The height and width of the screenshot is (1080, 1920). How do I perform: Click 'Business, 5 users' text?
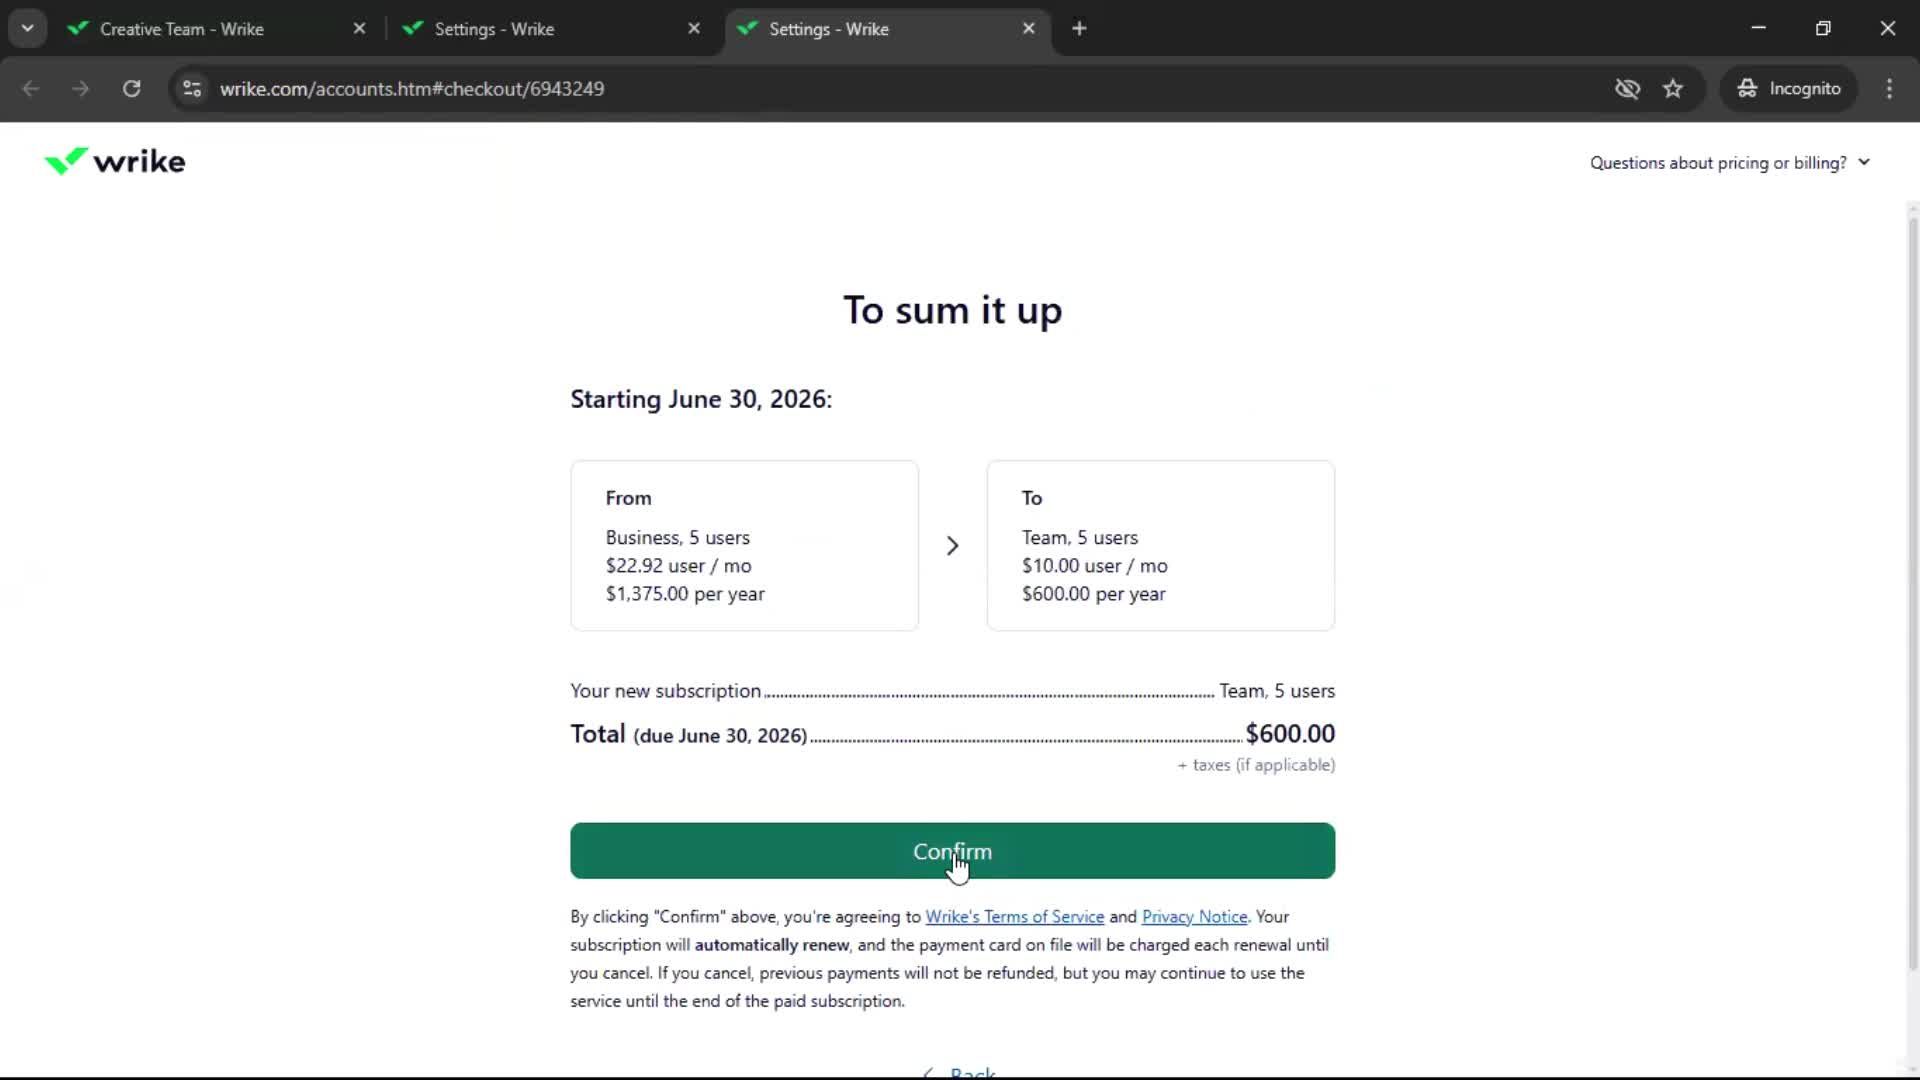coord(677,538)
